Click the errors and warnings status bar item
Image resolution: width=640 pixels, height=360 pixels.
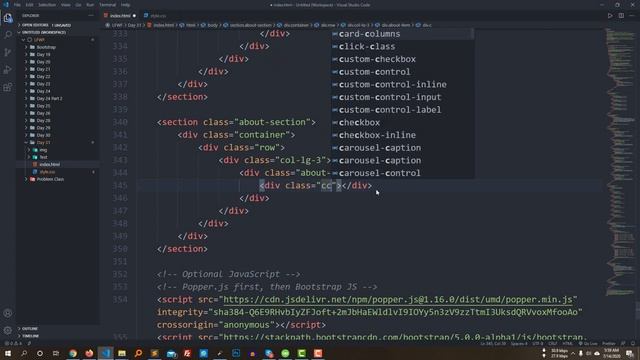point(12,344)
